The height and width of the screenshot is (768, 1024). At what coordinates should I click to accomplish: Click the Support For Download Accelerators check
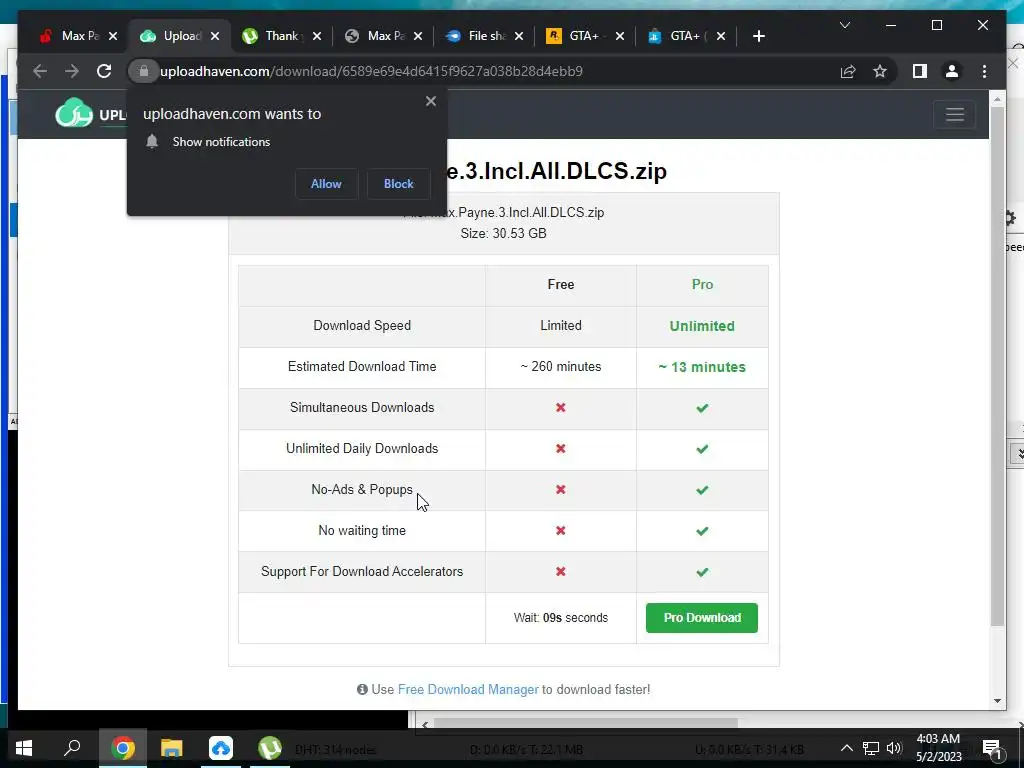(702, 572)
